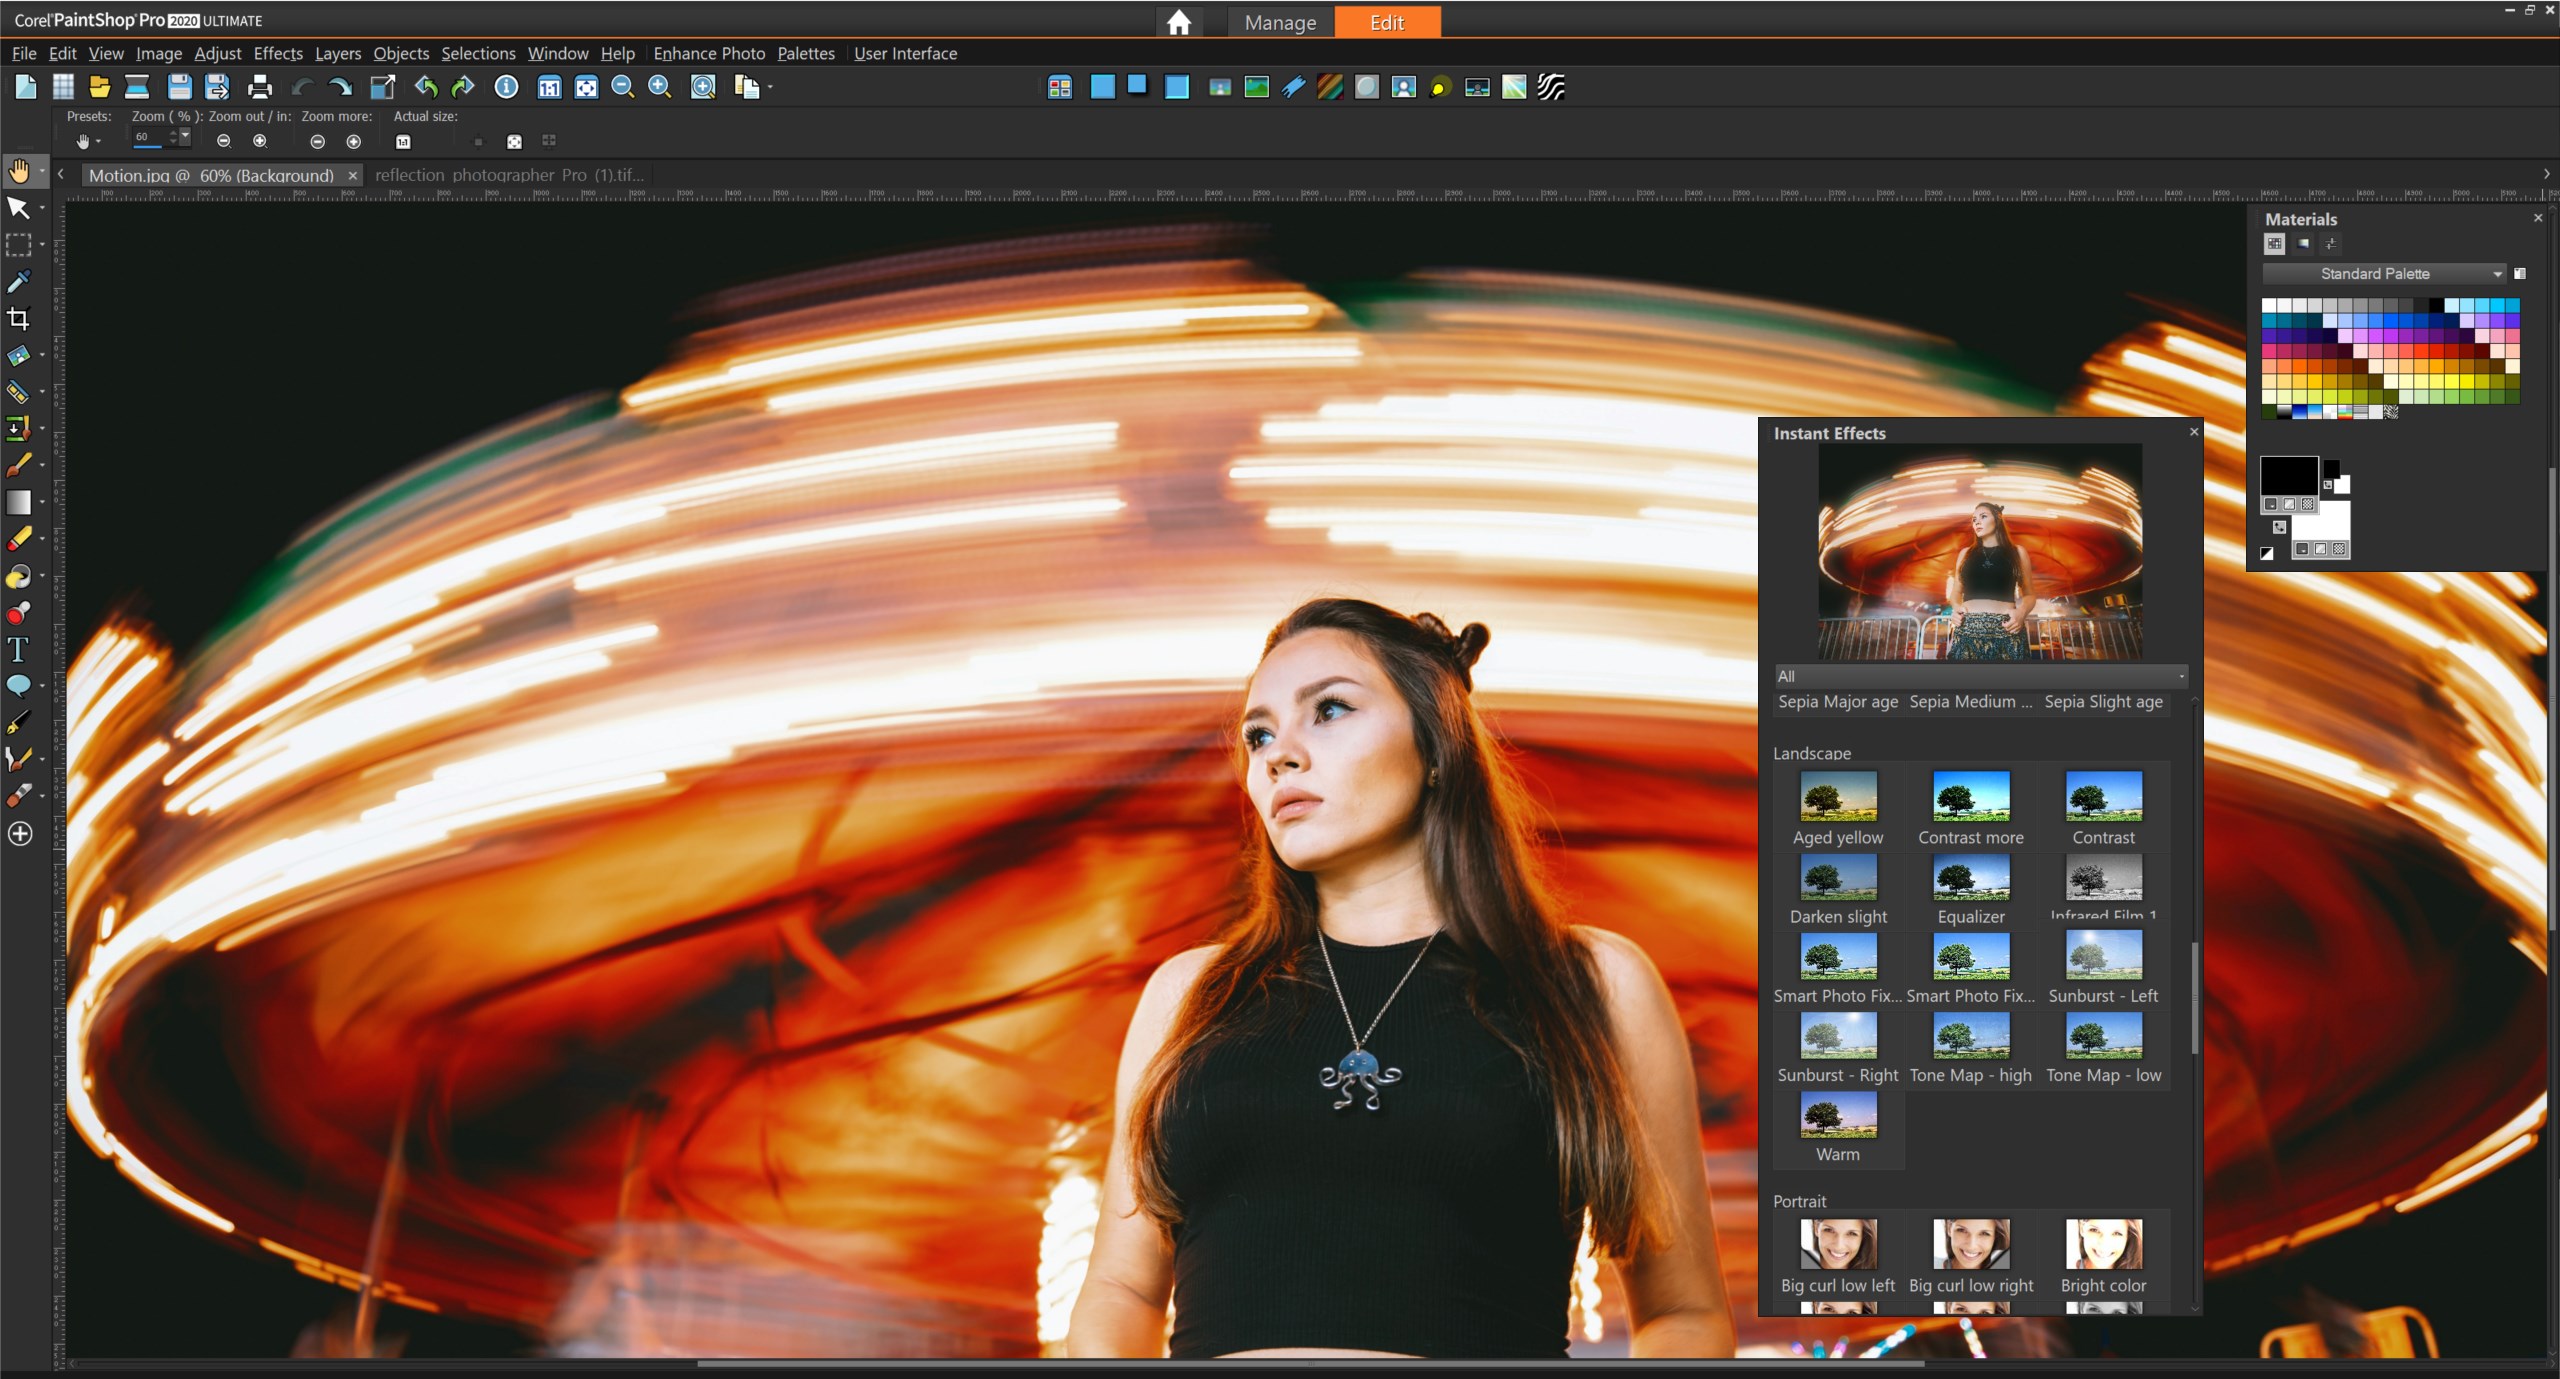This screenshot has height=1379, width=2560.
Task: Select the Crop tool
Action: (x=18, y=319)
